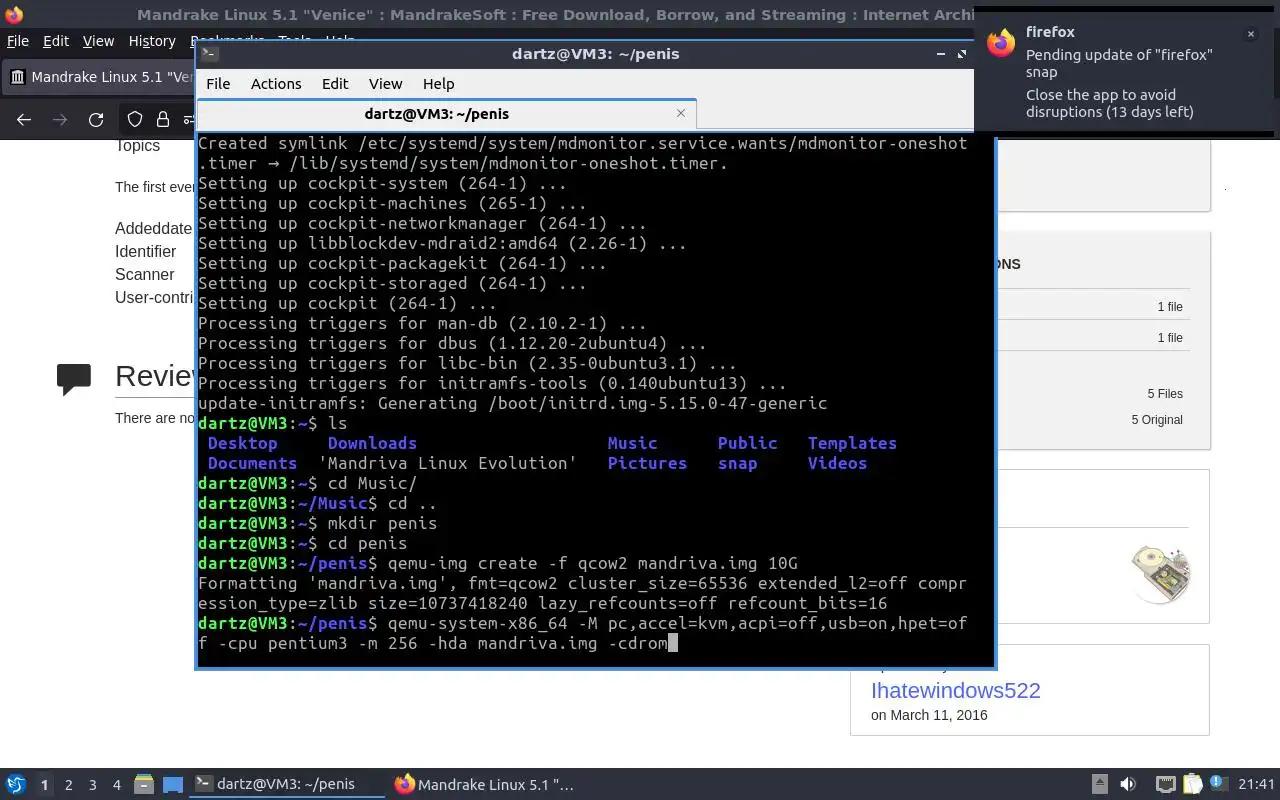The height and width of the screenshot is (800, 1280).
Task: Open the Lubuntu application menu
Action: point(16,784)
